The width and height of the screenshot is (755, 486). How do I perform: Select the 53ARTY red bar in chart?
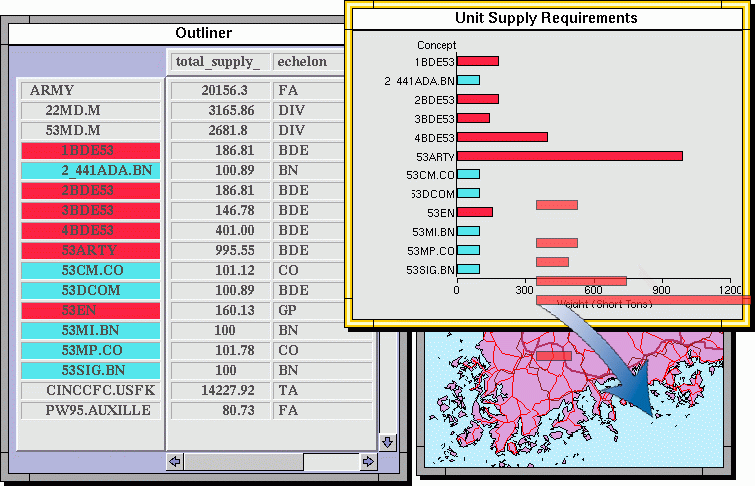569,155
